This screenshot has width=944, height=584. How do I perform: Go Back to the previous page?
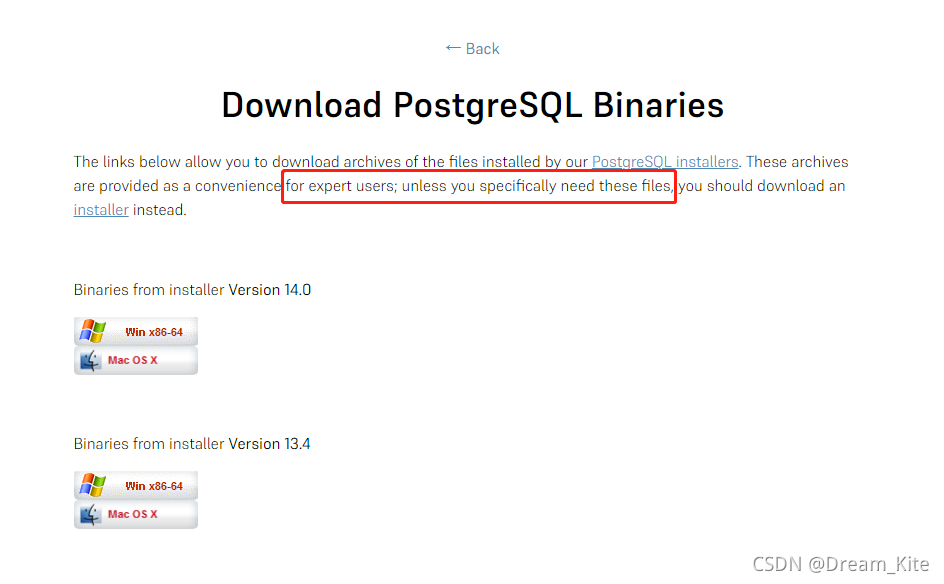coord(472,47)
